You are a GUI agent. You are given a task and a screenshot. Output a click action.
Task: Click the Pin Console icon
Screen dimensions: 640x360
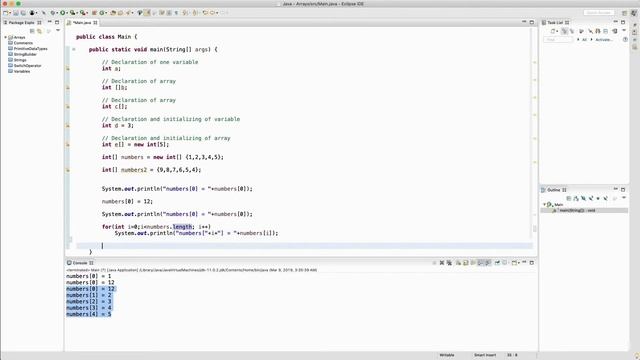click(x=498, y=263)
